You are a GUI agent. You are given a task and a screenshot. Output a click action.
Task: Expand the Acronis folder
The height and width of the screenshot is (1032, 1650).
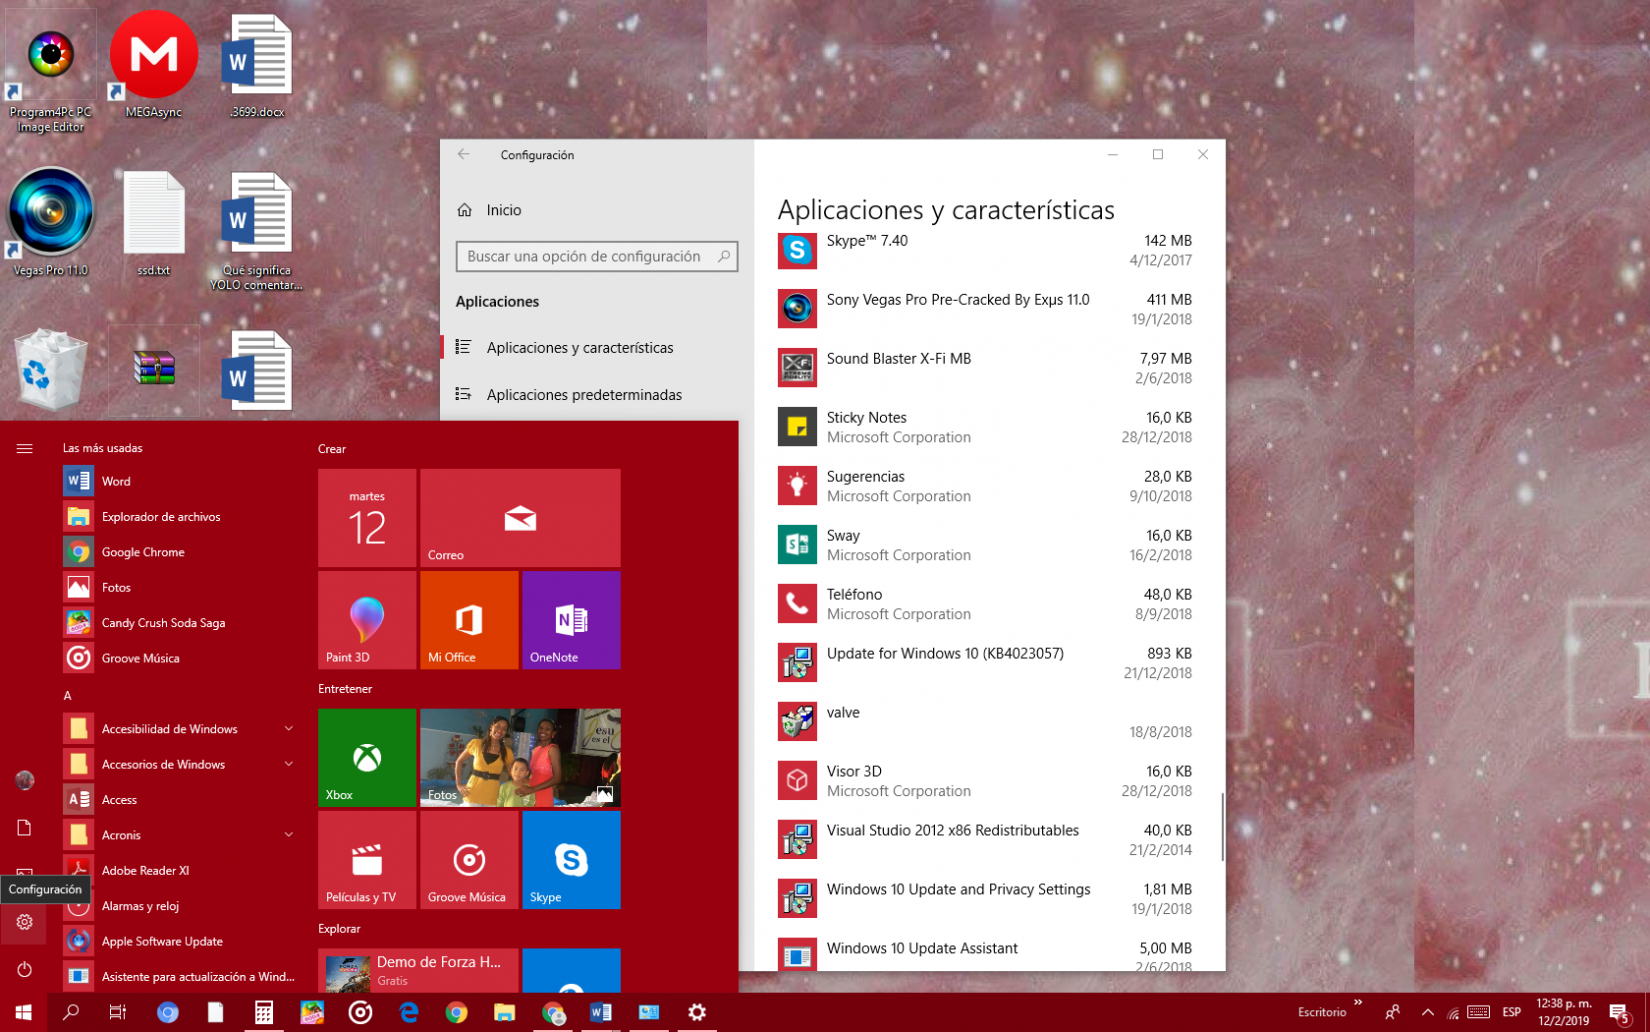tap(180, 835)
